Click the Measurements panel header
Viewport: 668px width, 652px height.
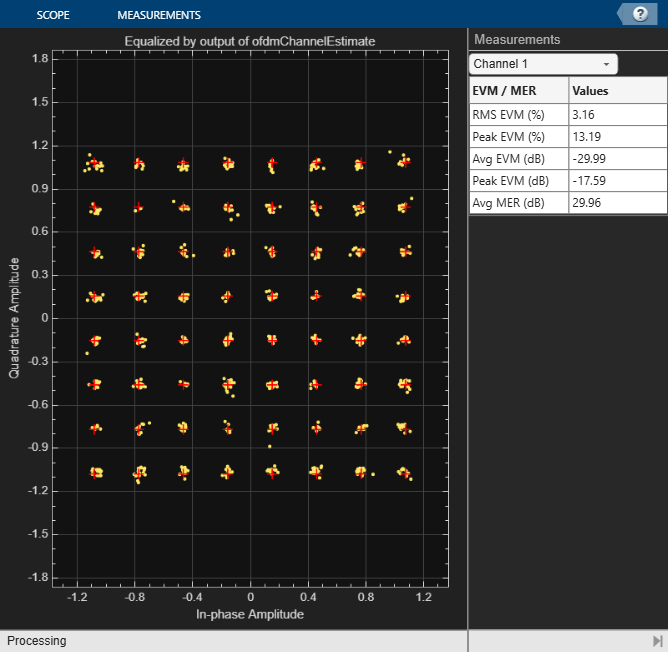click(x=517, y=39)
